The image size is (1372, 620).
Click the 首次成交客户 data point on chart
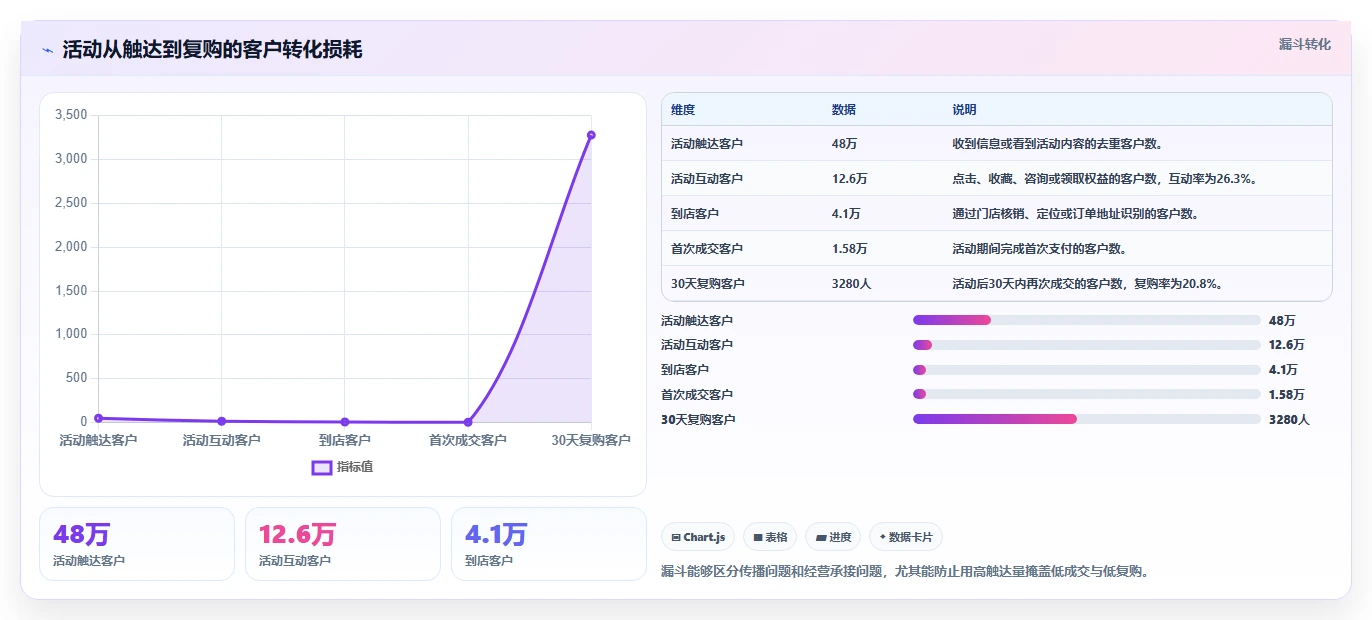click(x=468, y=422)
